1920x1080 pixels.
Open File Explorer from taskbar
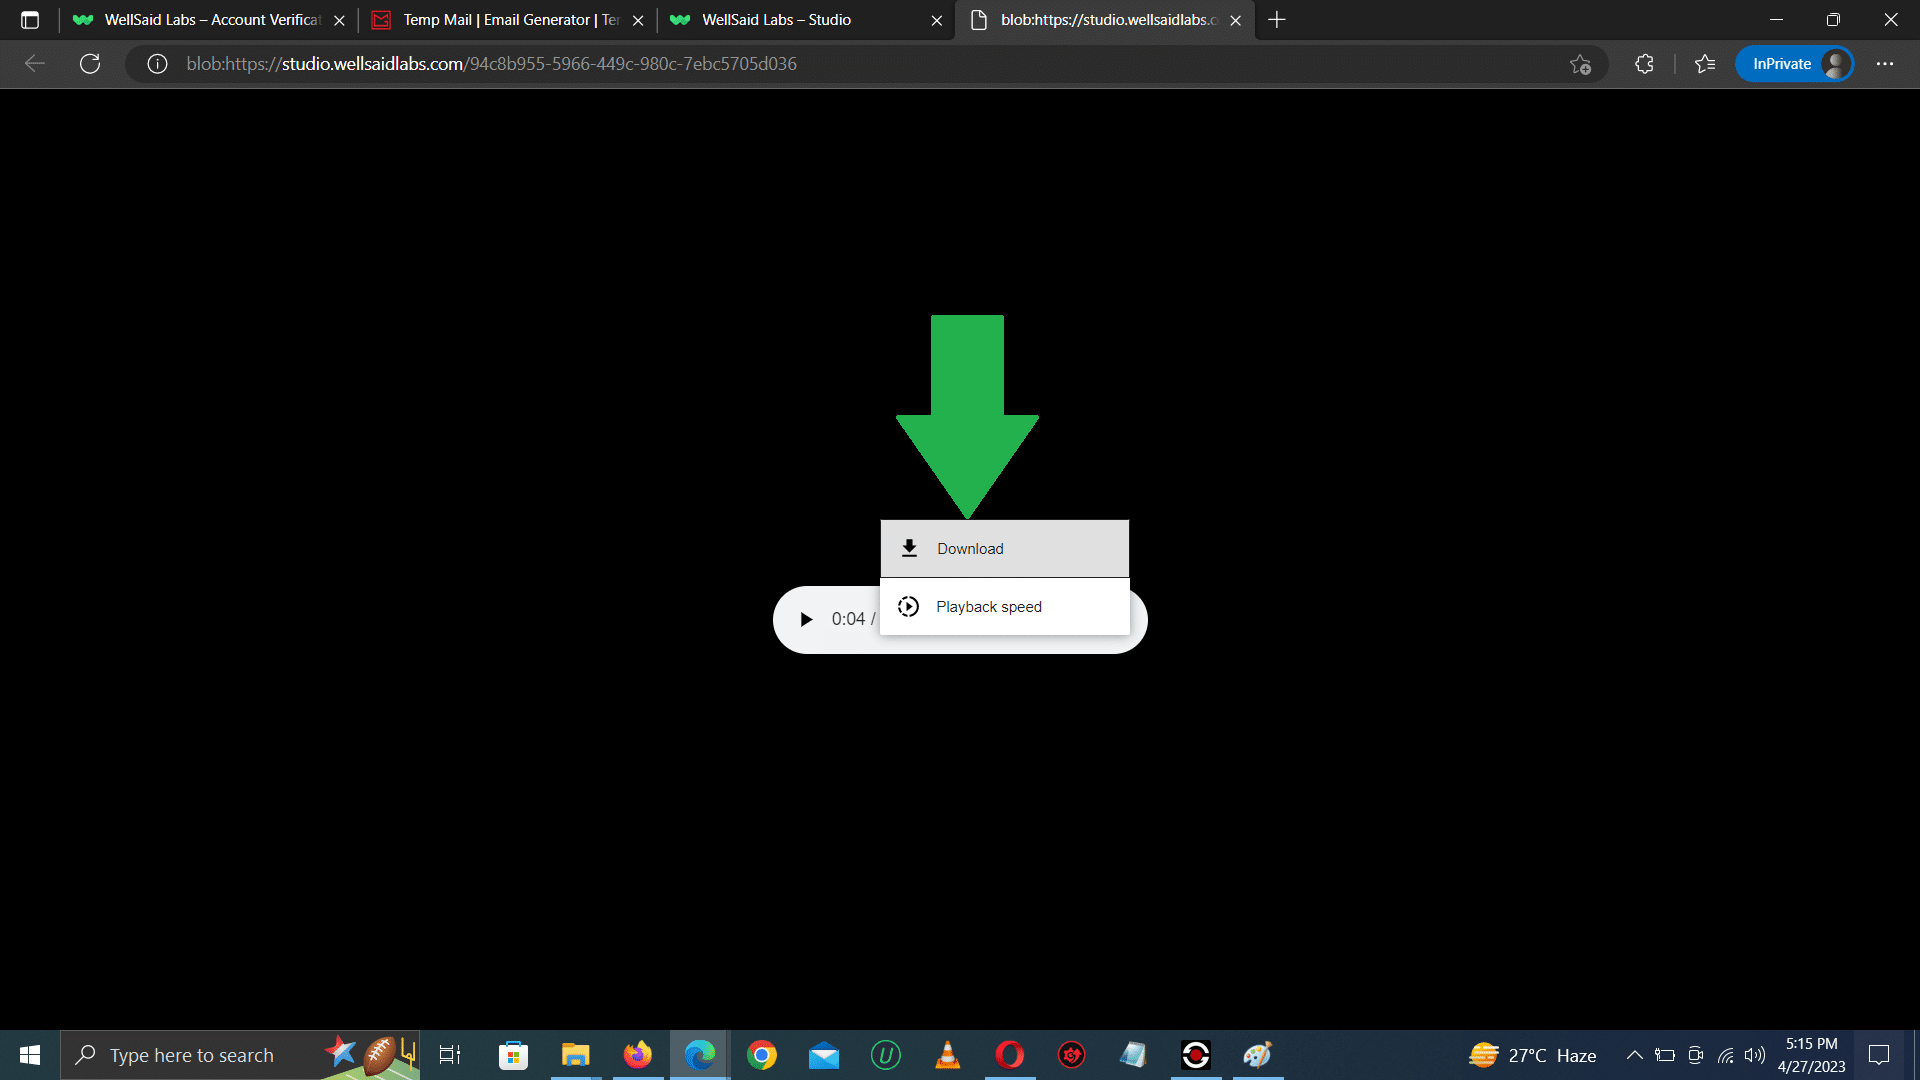(575, 1055)
